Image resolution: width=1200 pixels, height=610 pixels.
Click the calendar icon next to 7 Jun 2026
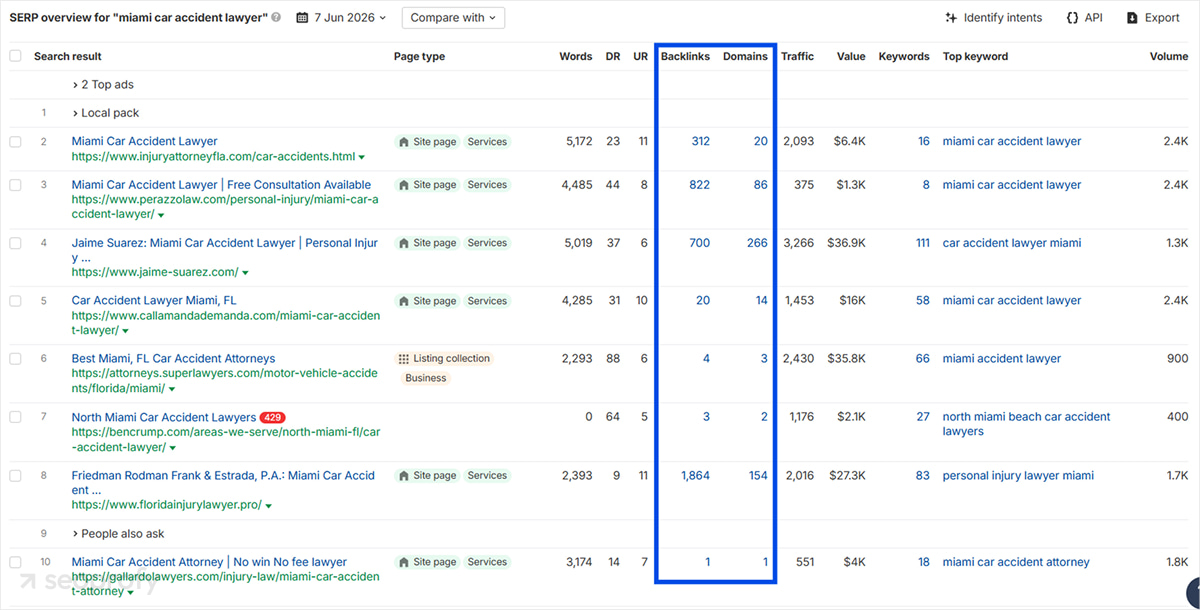pyautogui.click(x=302, y=18)
